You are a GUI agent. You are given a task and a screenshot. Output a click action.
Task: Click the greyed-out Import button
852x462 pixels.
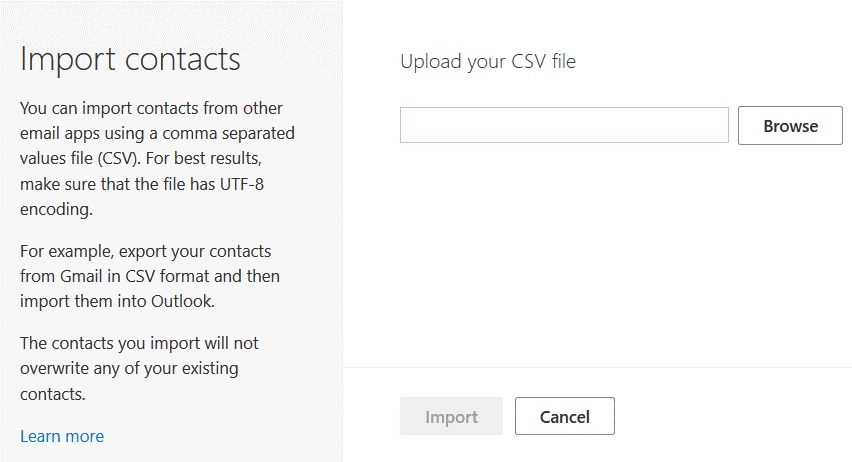451,417
